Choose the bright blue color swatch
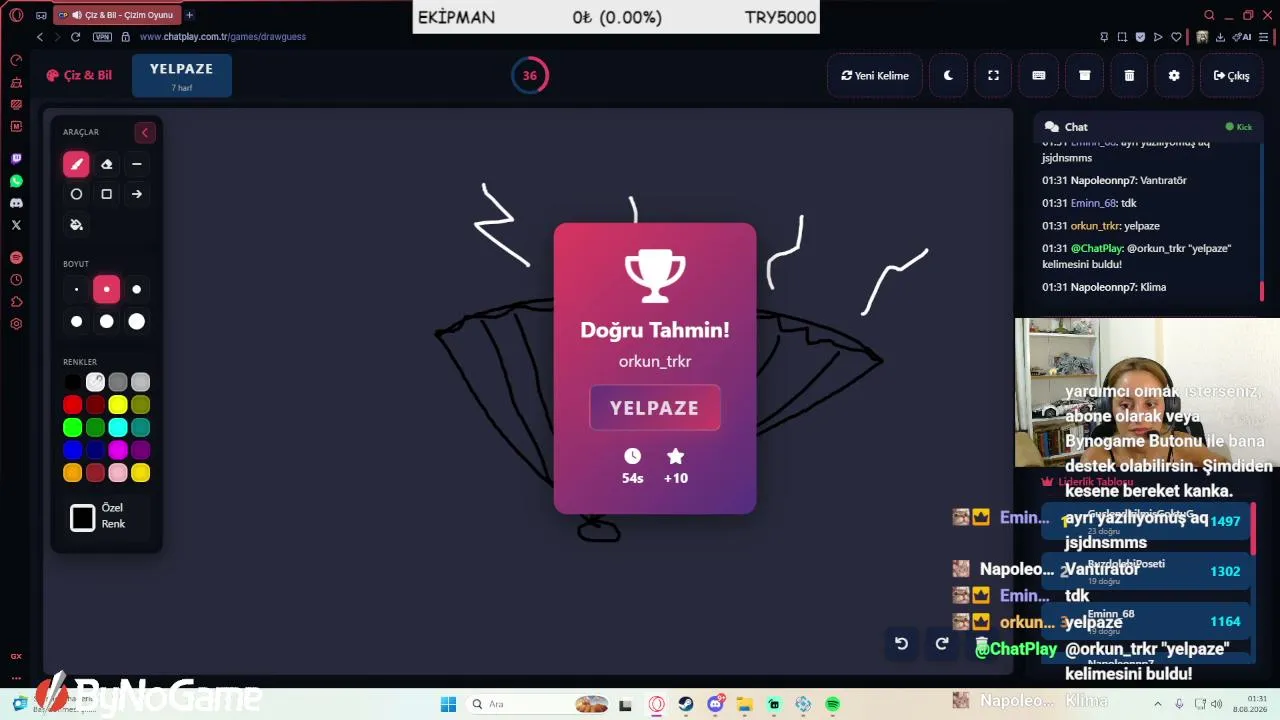This screenshot has height=720, width=1280. (73, 450)
